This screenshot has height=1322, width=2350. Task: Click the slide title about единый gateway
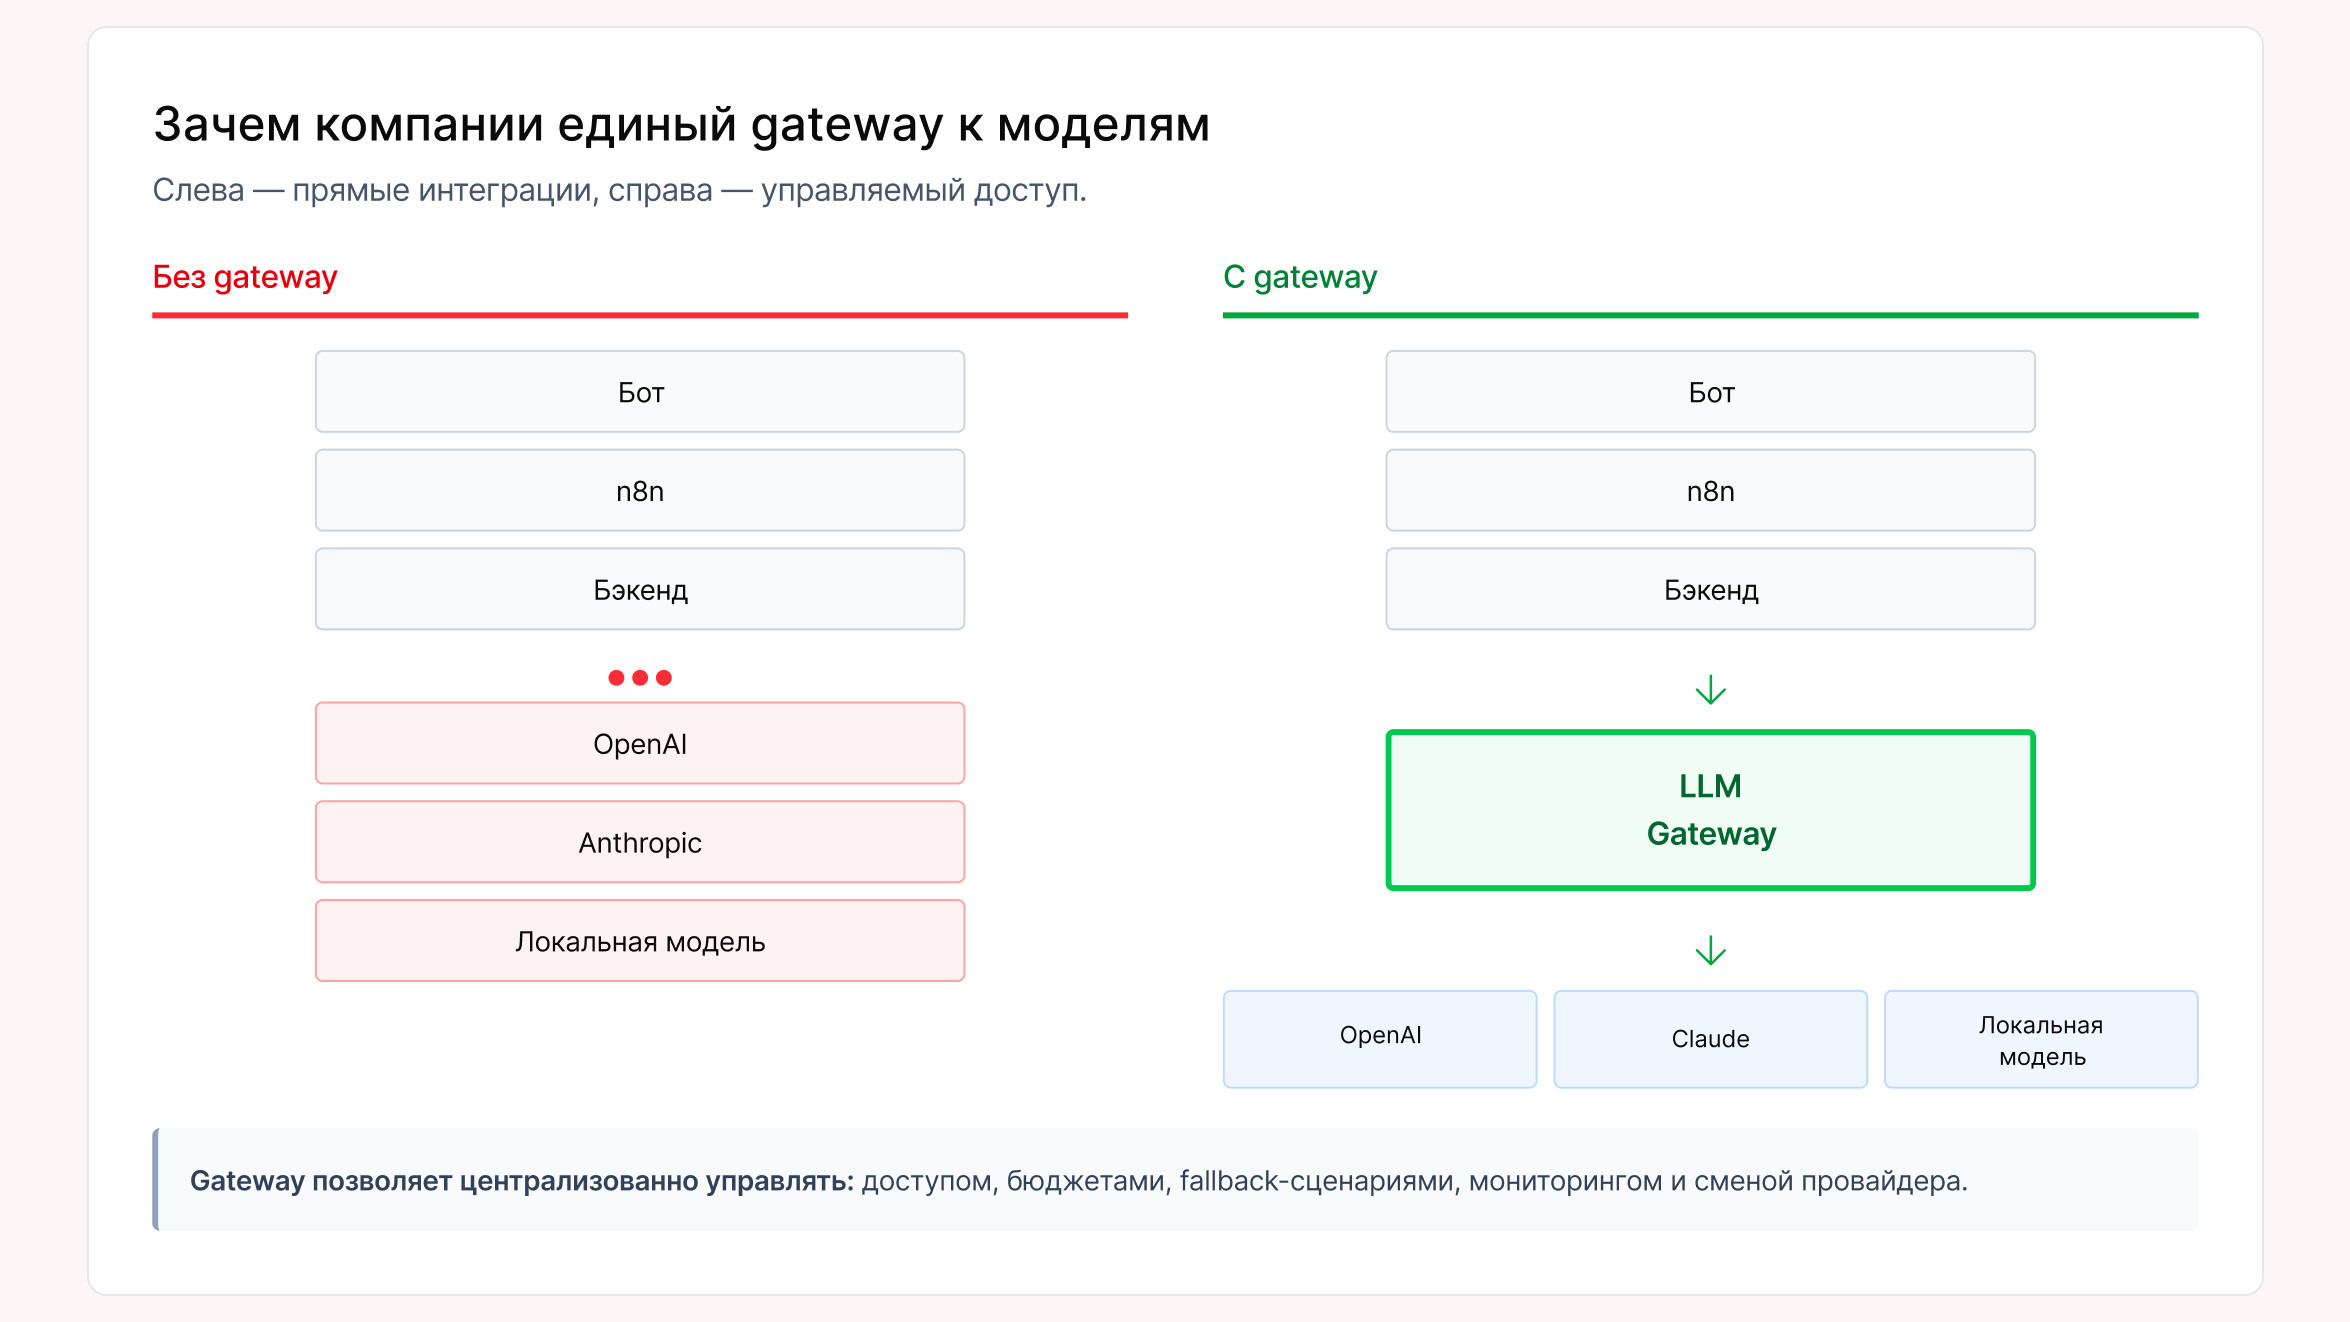(x=681, y=125)
